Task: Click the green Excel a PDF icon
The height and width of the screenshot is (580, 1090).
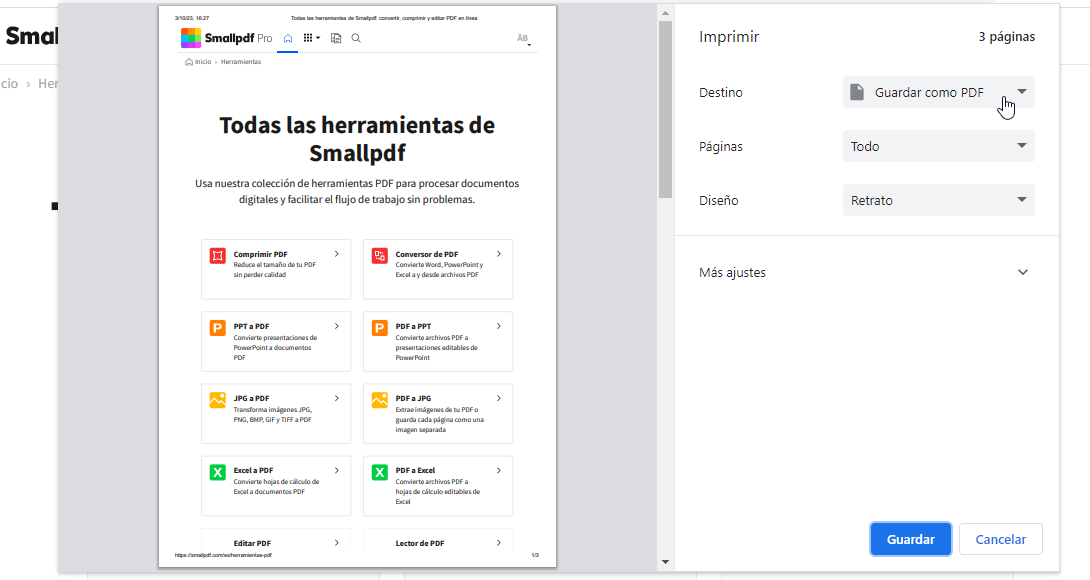Action: tap(217, 471)
